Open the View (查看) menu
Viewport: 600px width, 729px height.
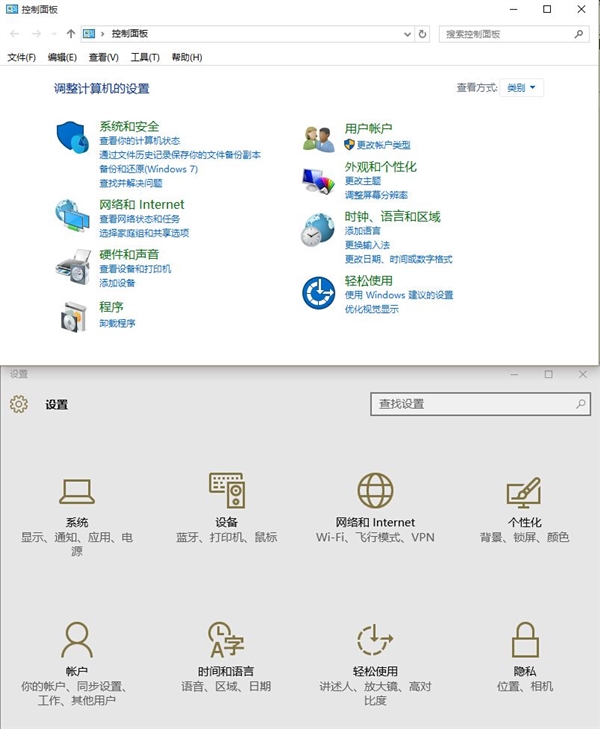(x=104, y=57)
